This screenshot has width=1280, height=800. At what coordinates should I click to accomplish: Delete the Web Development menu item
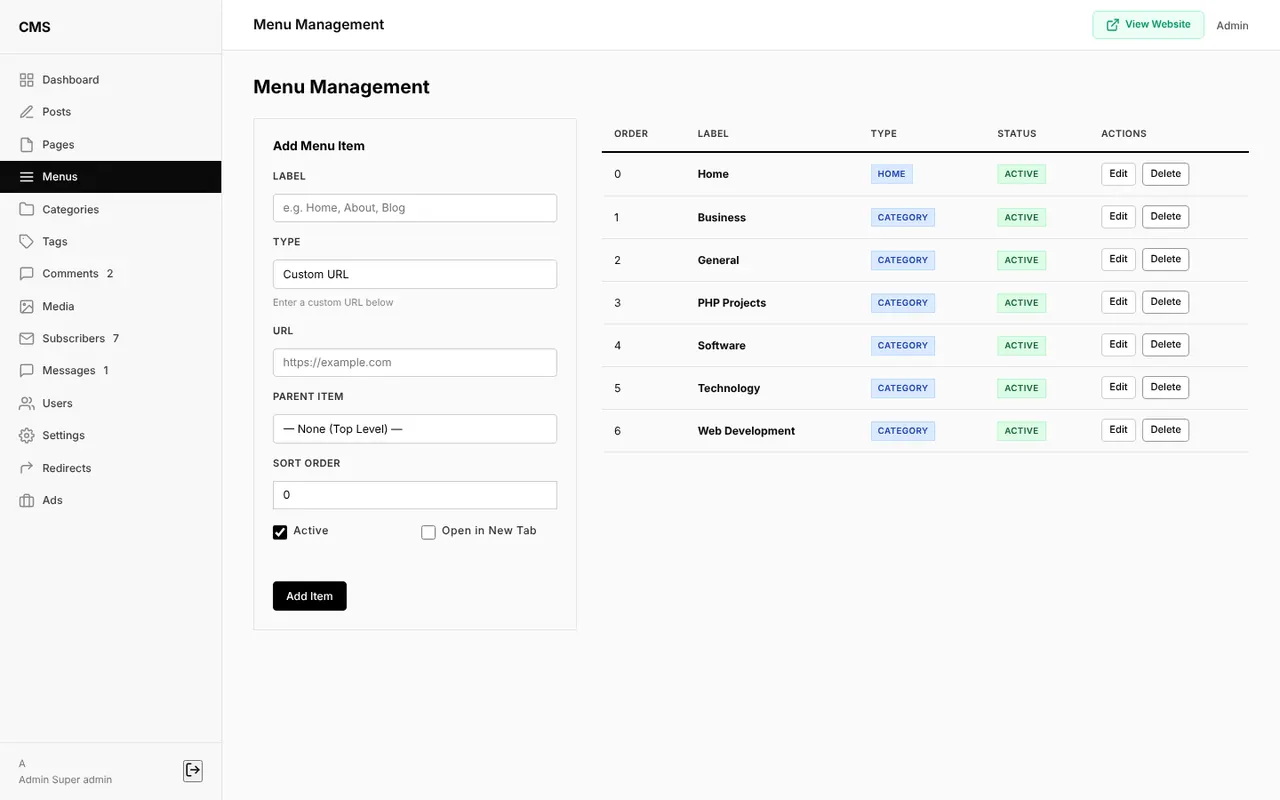click(1166, 430)
